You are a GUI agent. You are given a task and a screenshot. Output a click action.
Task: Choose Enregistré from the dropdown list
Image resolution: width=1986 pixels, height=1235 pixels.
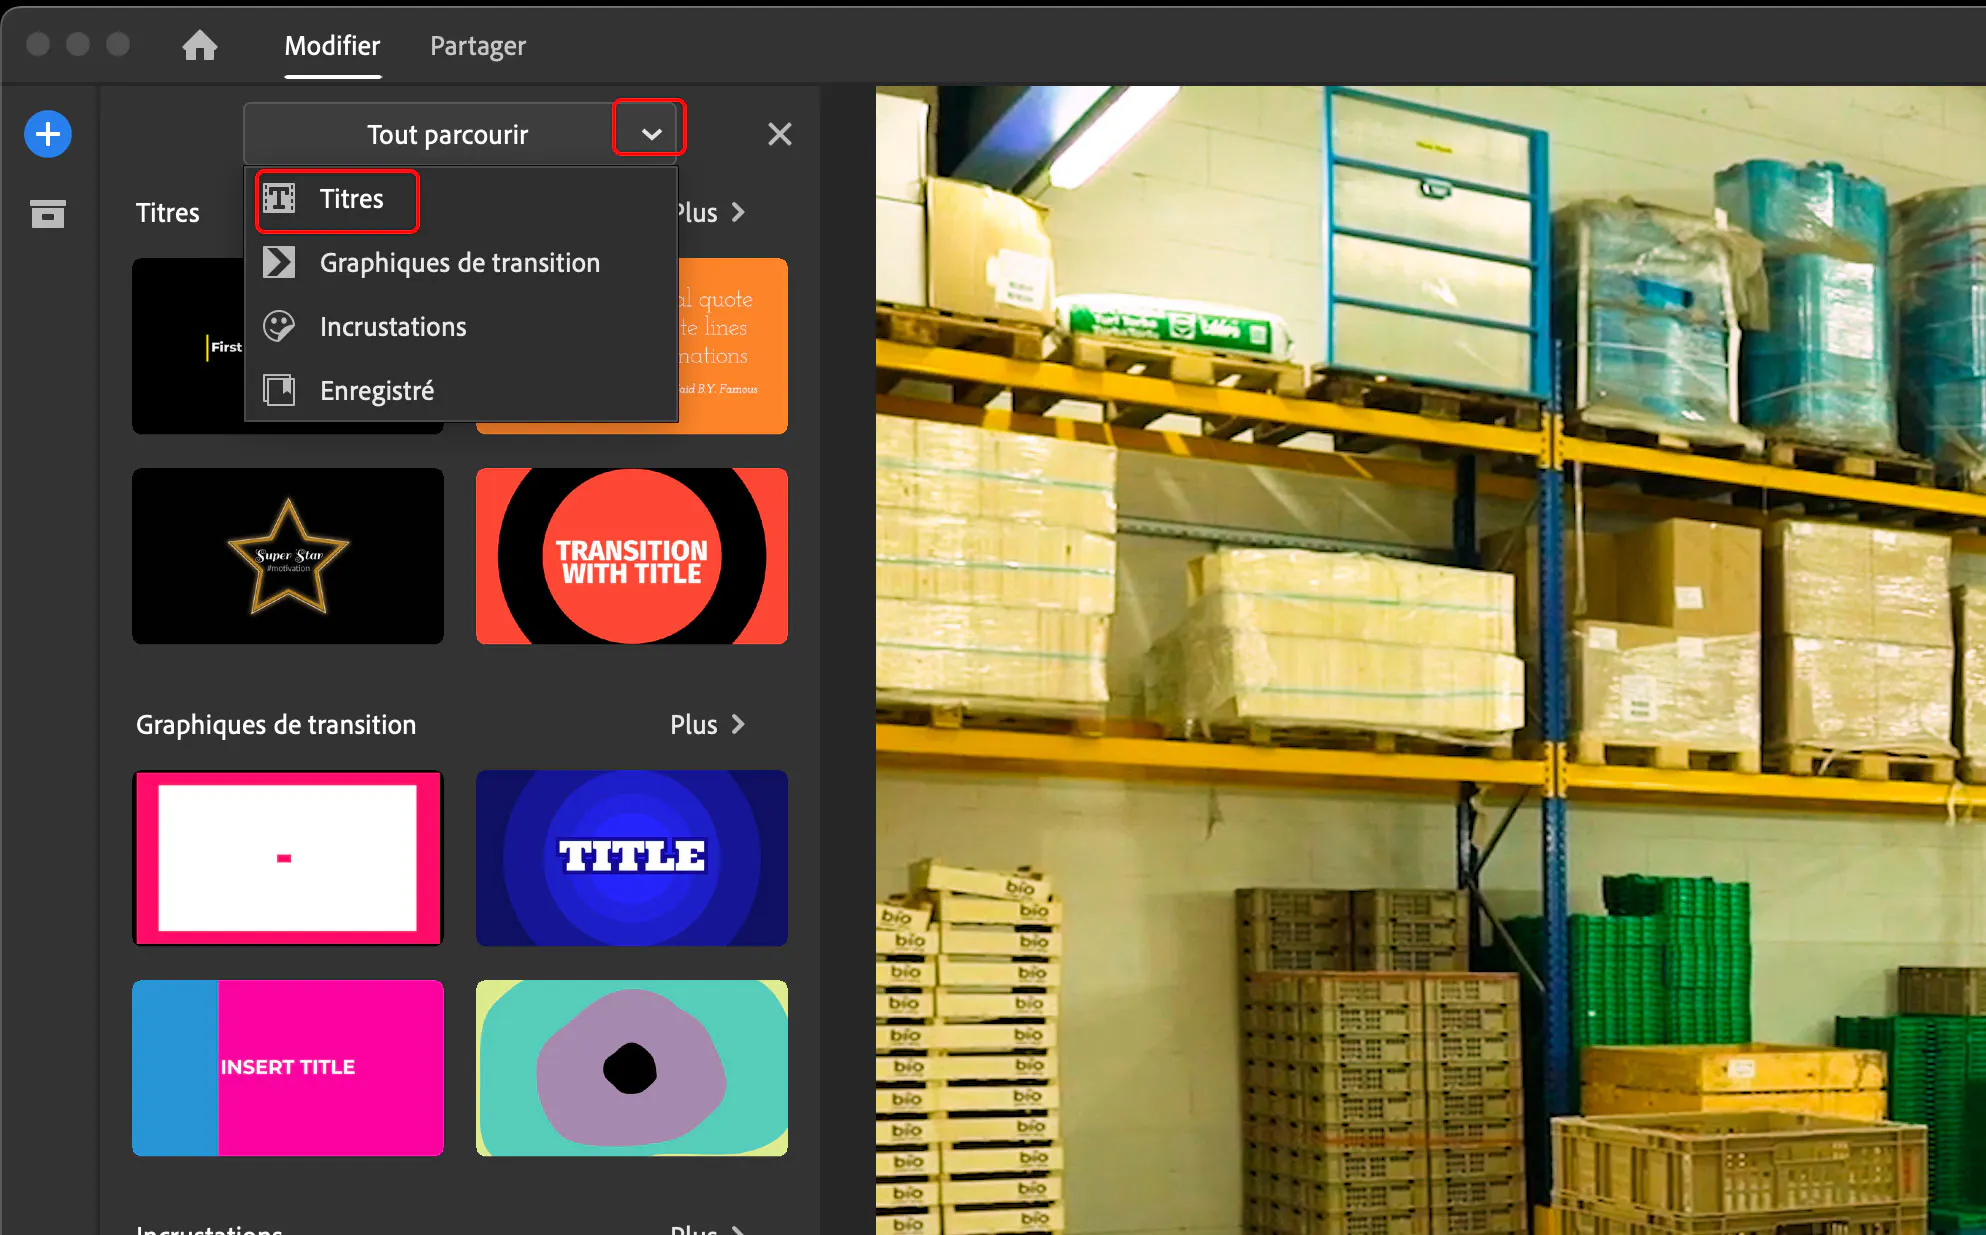[x=377, y=391]
